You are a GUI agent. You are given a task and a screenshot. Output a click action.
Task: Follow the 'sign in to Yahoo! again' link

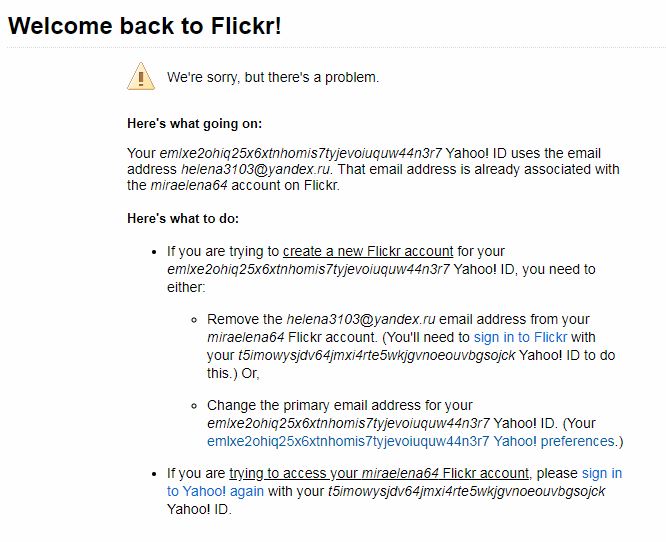pos(394,482)
